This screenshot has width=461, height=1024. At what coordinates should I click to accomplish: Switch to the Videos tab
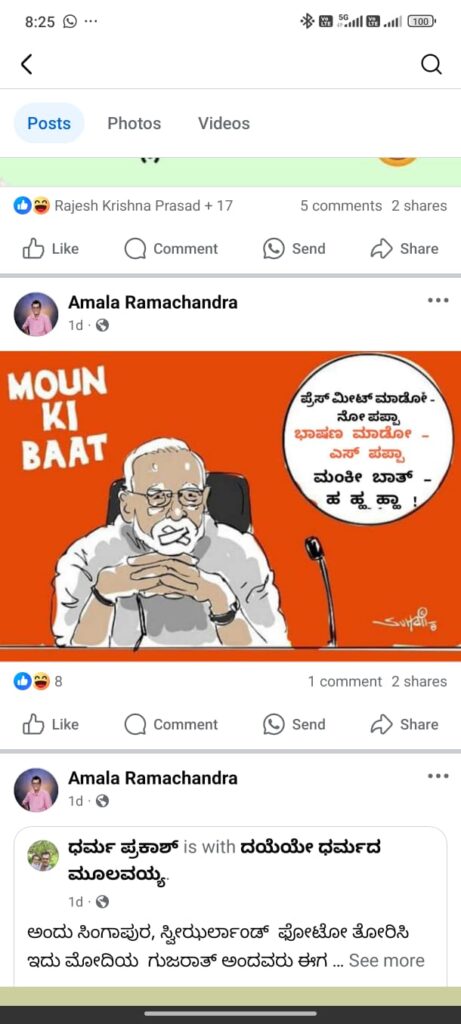pyautogui.click(x=224, y=123)
